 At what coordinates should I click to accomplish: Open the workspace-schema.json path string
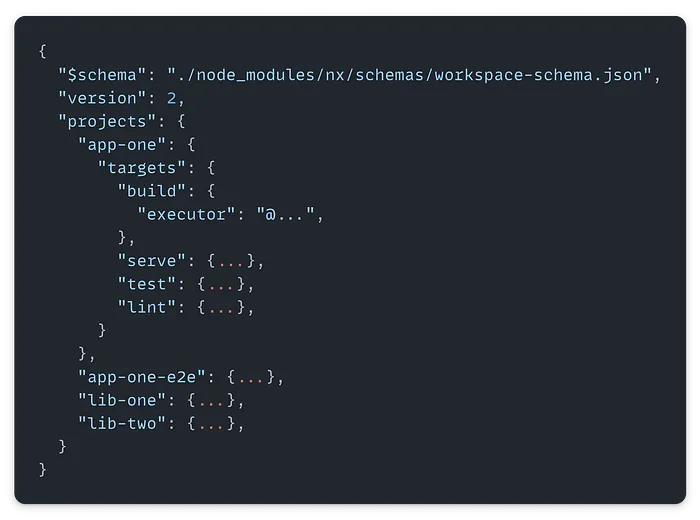409,75
